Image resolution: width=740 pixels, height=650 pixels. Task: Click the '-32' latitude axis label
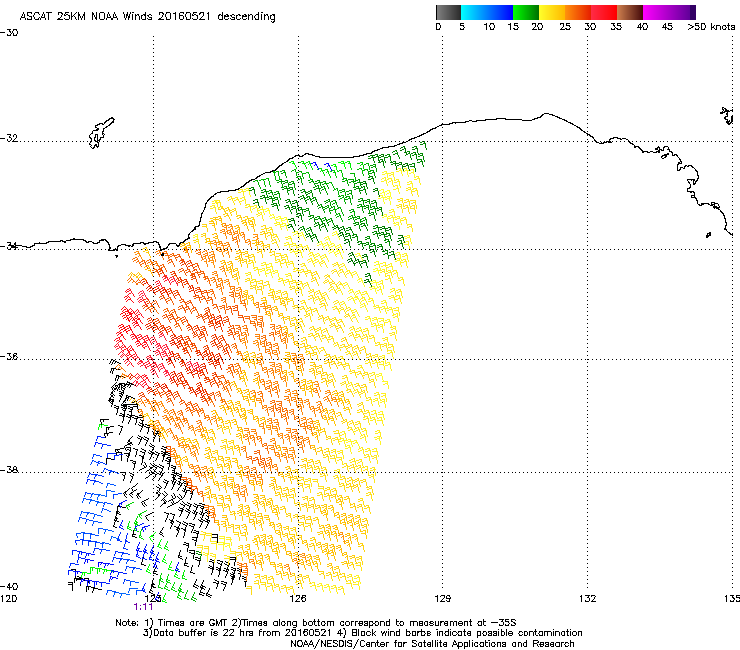coord(9,138)
